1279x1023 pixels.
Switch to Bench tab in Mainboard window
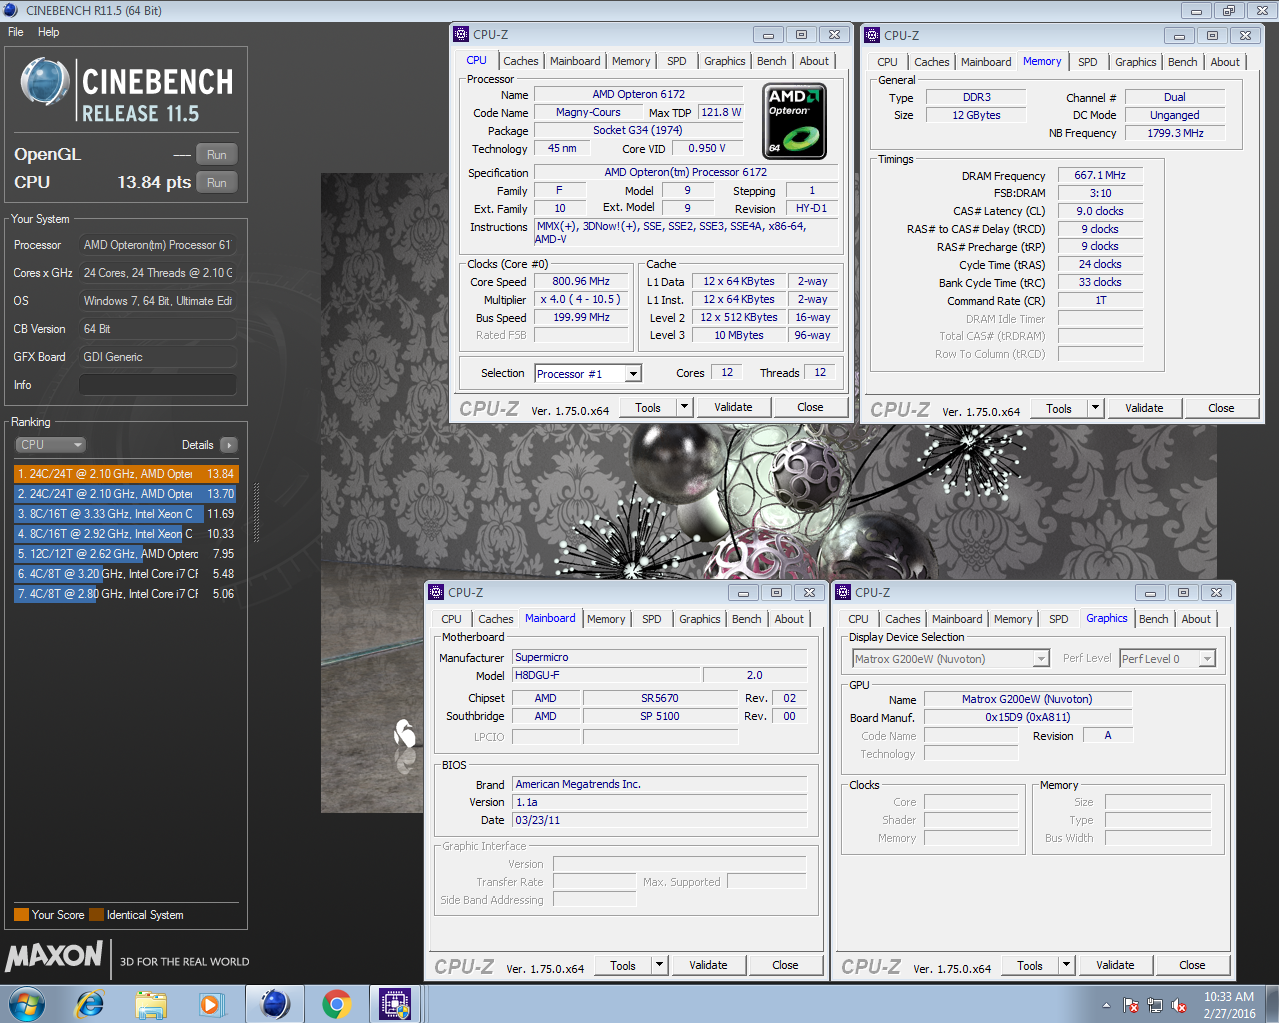(747, 619)
